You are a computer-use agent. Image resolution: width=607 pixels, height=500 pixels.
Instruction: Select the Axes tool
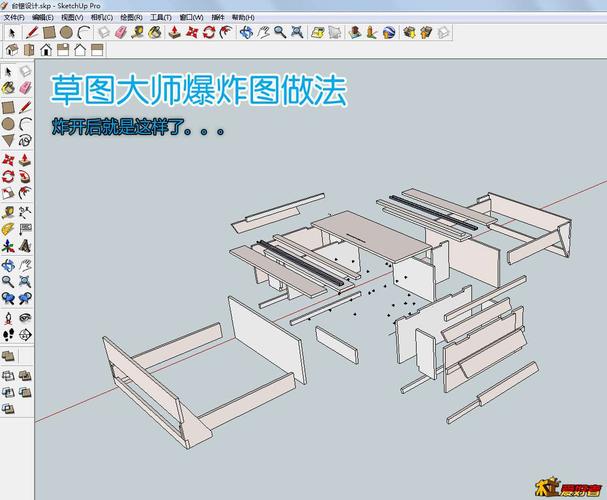pos(8,246)
